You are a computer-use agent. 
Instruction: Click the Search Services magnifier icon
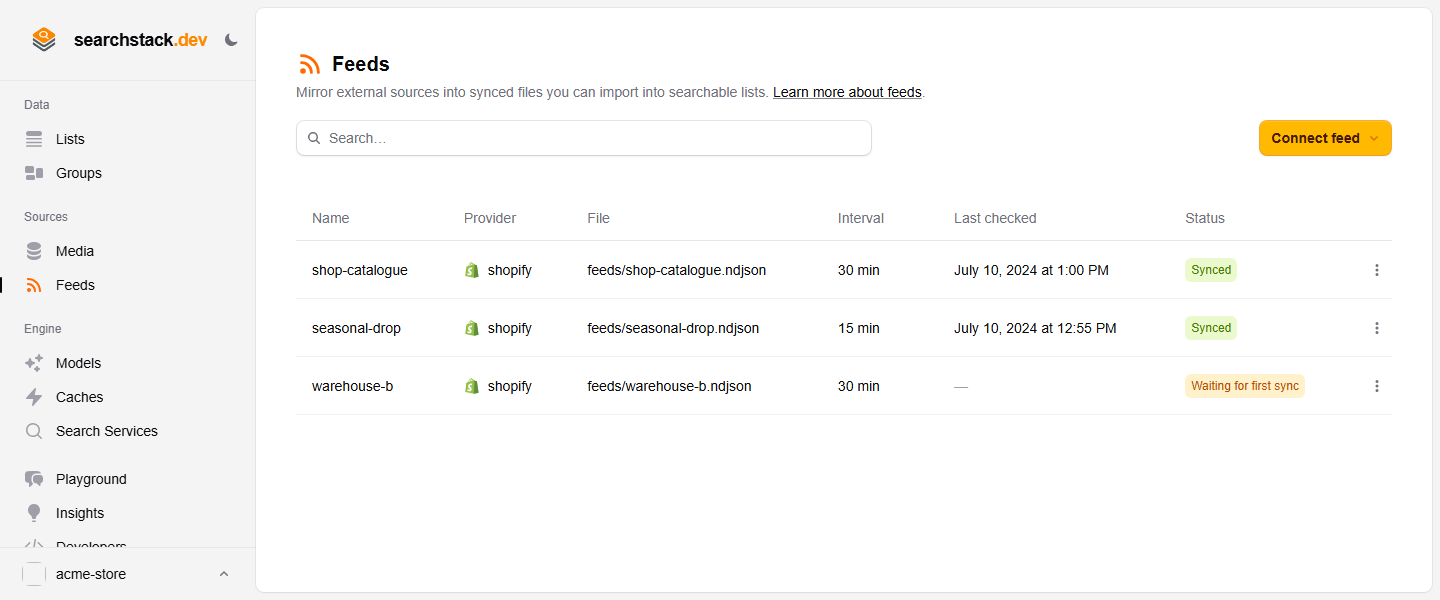pyautogui.click(x=34, y=431)
